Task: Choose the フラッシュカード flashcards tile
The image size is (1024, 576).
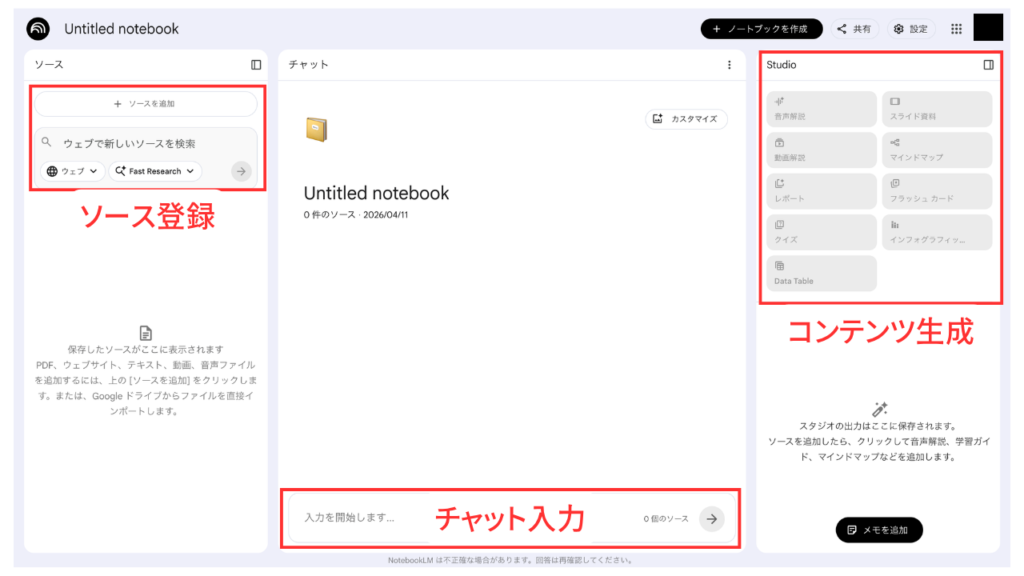Action: tap(936, 191)
